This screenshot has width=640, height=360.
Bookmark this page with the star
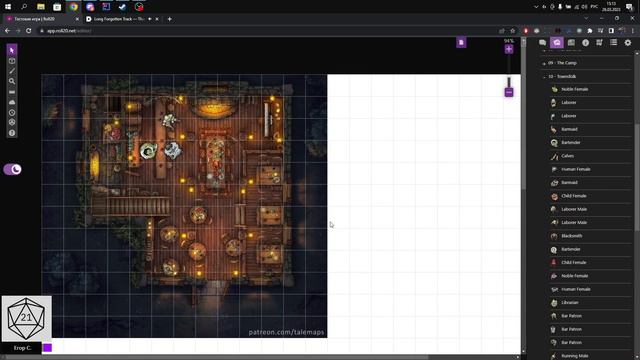click(513, 31)
